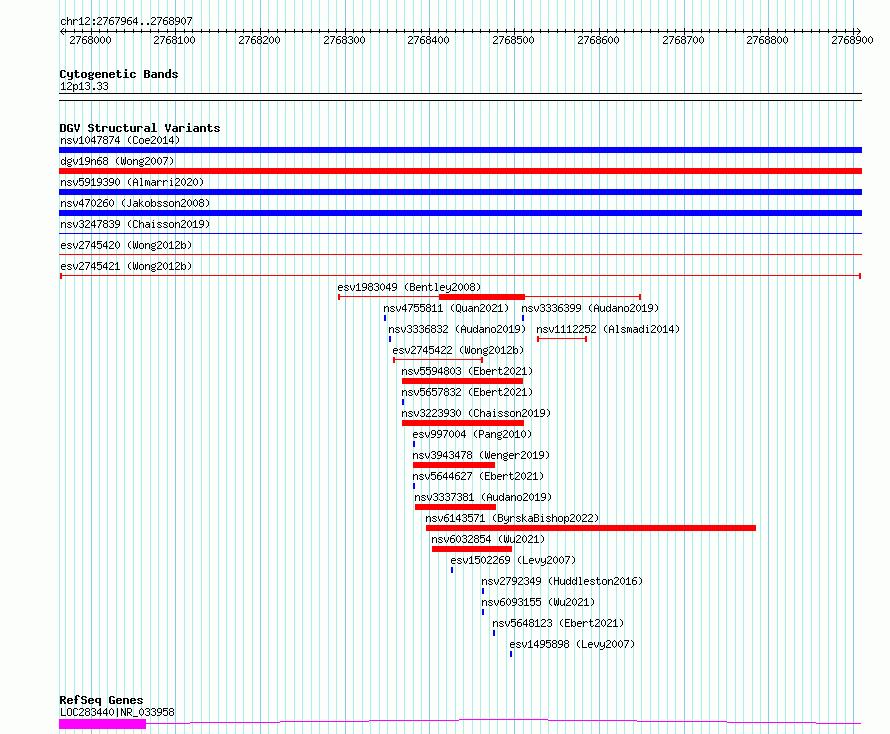Image resolution: width=890 pixels, height=734 pixels.
Task: Open nsv2792349 (Huddleston2016) variant
Action: point(562,581)
